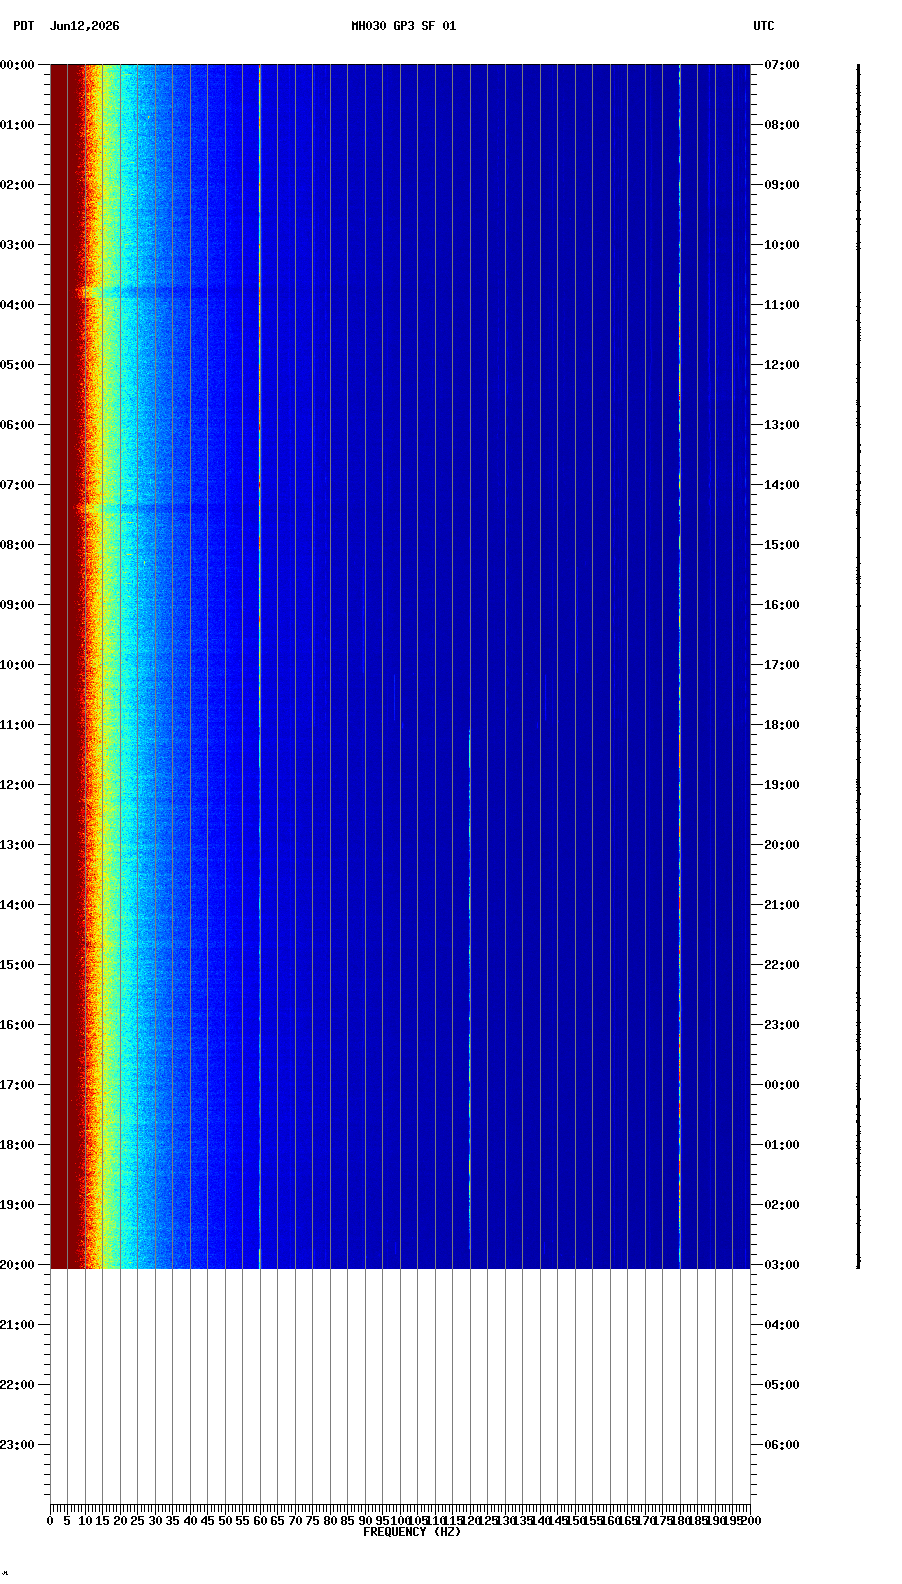
Task: Click the 20 Hz frequency tick label
Action: [x=120, y=1521]
